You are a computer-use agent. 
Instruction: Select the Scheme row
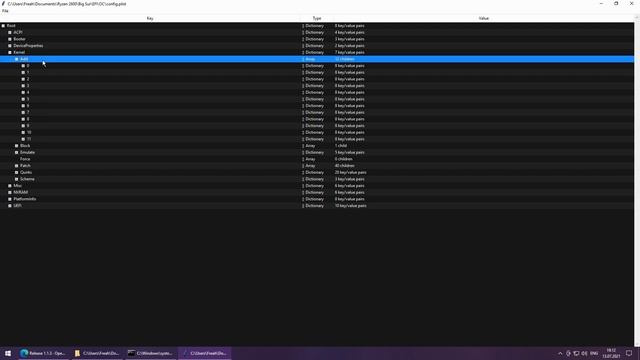[317, 179]
